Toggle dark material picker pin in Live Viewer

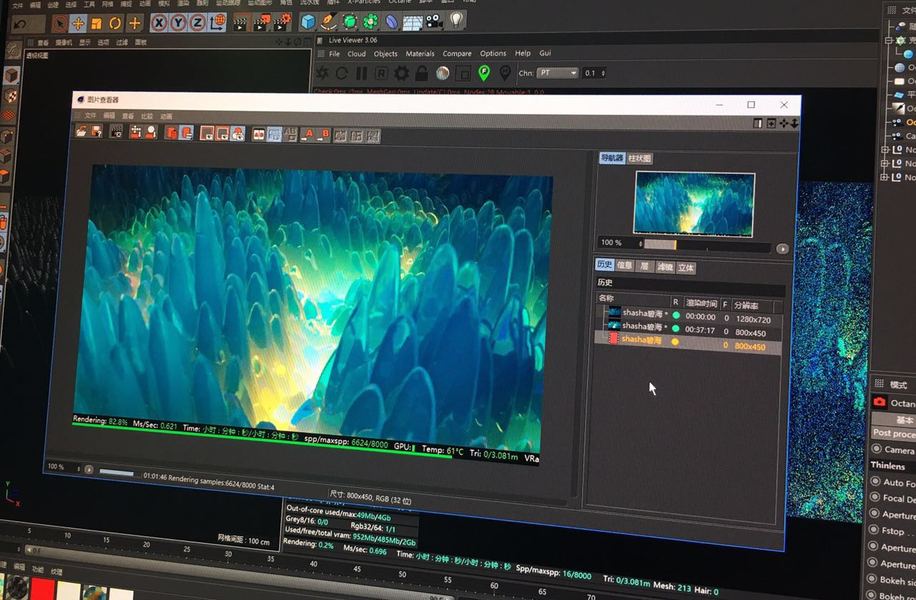pyautogui.click(x=505, y=73)
